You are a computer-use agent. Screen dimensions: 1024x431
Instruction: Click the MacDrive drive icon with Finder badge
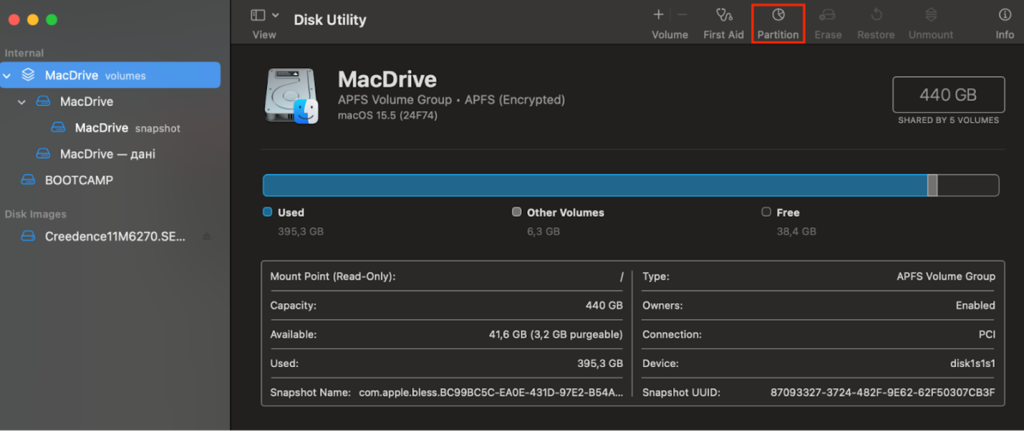click(291, 95)
